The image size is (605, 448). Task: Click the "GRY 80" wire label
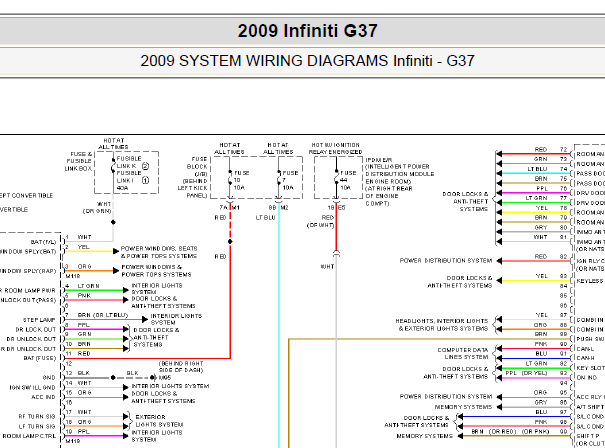pyautogui.click(x=551, y=227)
